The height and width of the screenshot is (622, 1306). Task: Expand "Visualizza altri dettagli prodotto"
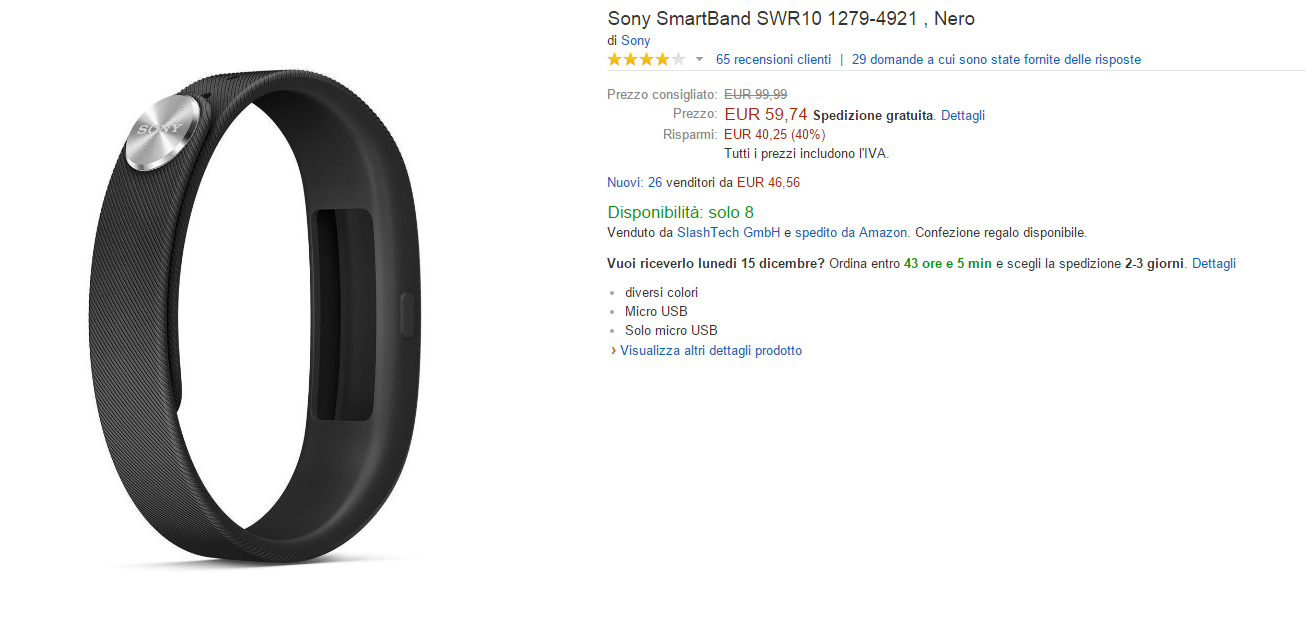(711, 350)
